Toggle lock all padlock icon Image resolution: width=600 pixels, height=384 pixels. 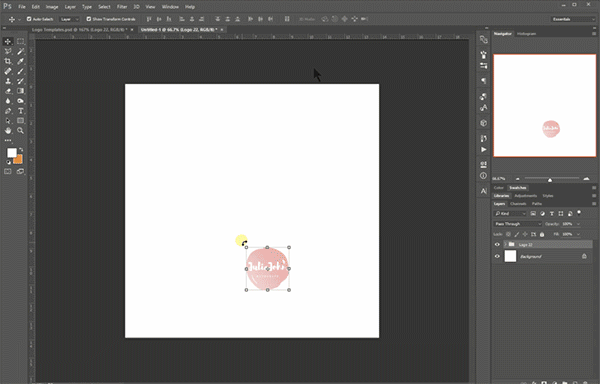point(542,234)
